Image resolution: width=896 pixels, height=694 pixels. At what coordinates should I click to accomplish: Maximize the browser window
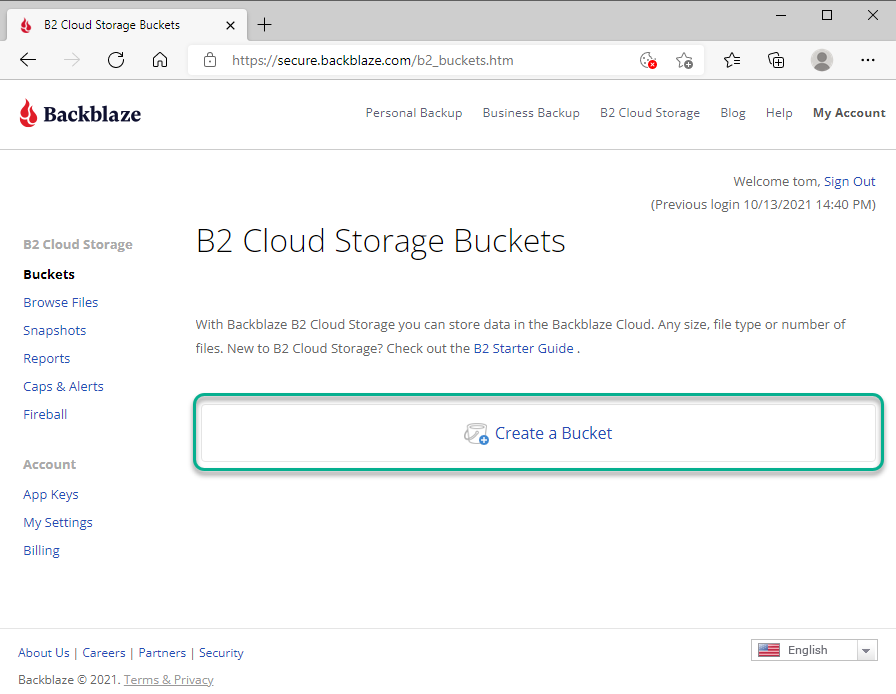coord(827,15)
